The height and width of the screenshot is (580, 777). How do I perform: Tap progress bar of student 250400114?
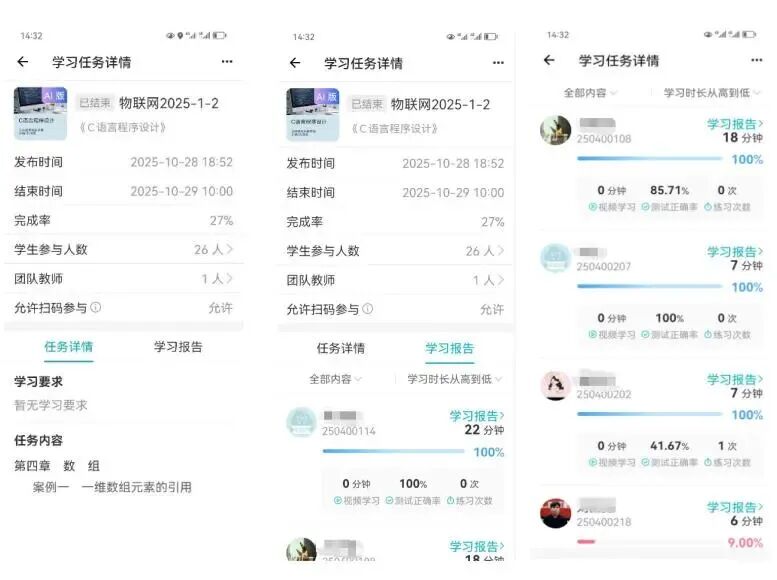(393, 451)
